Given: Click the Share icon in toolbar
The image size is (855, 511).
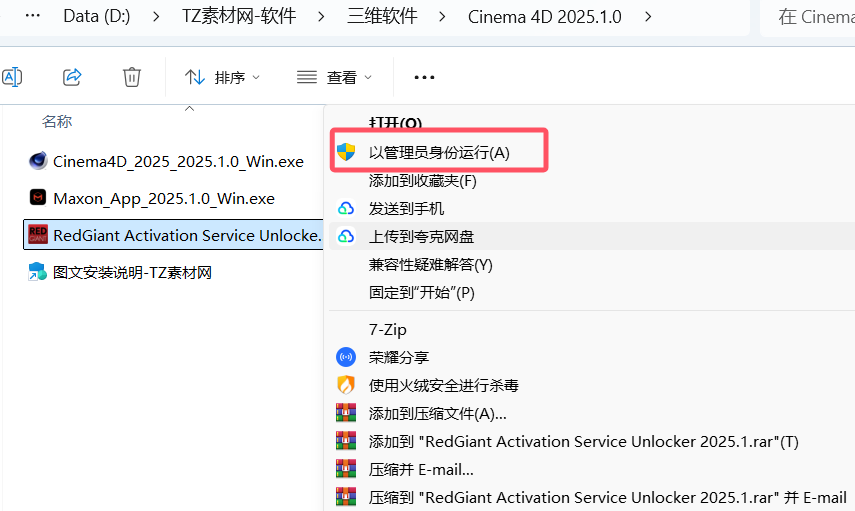Looking at the screenshot, I should (72, 77).
